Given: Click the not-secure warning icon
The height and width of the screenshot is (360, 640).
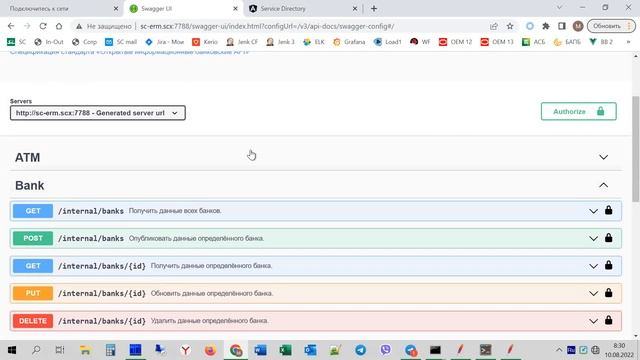Looking at the screenshot, I should 79,26.
